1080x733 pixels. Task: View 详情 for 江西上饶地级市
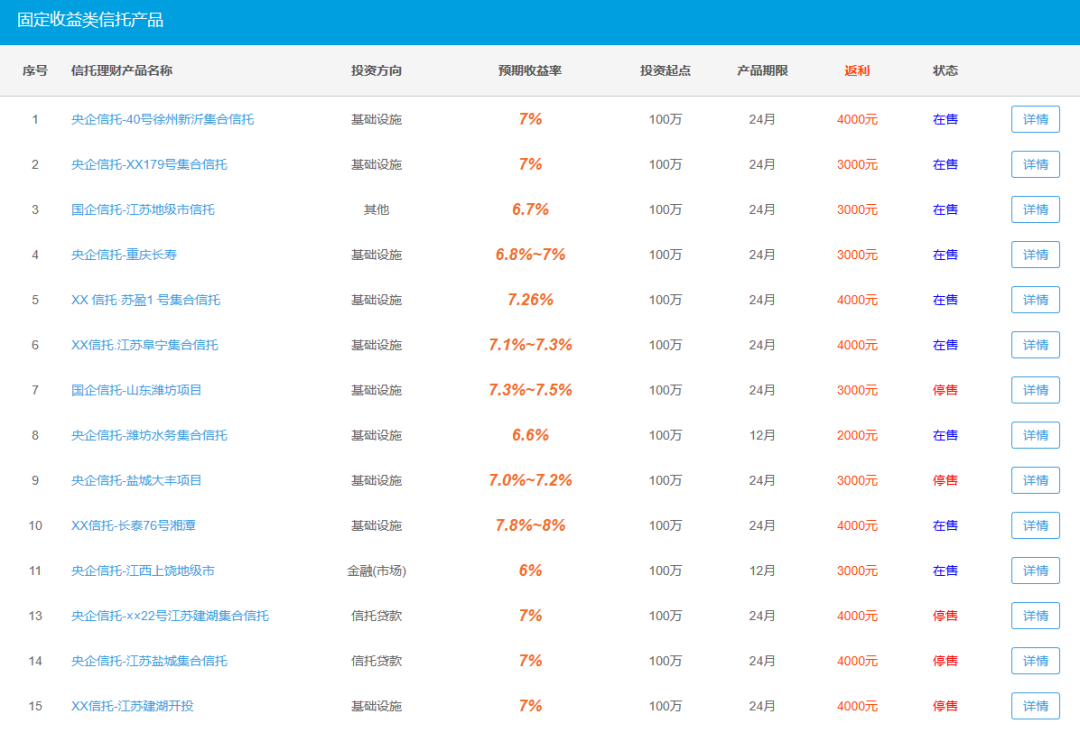coord(1035,570)
